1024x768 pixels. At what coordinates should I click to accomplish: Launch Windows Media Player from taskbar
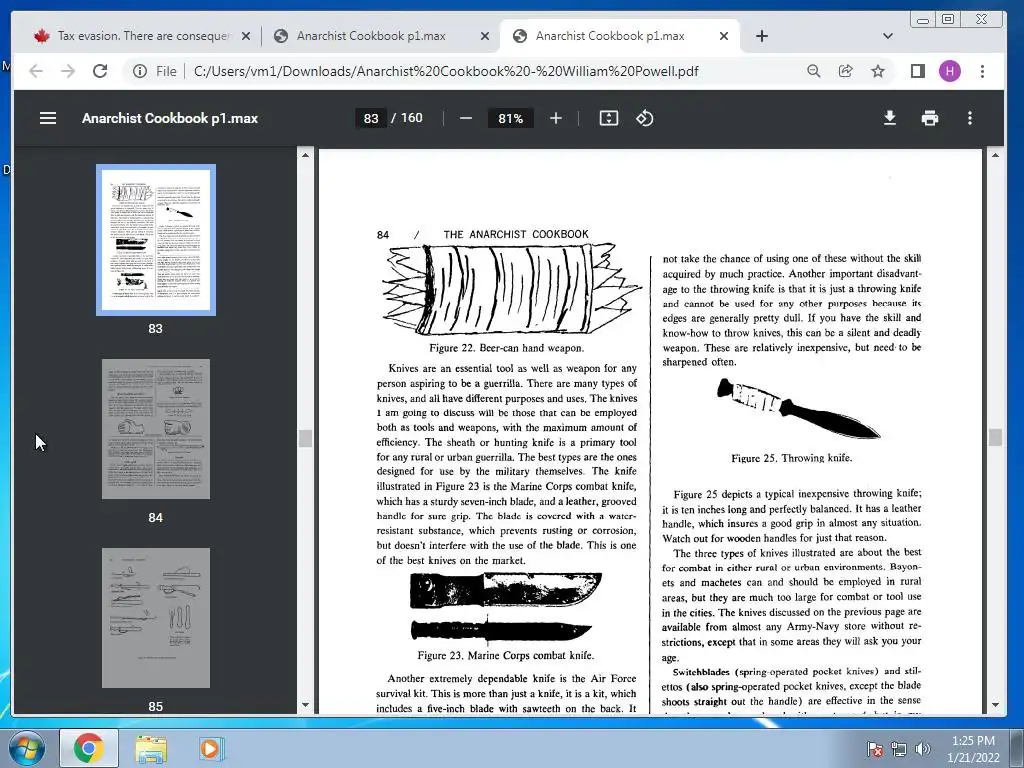click(x=210, y=748)
